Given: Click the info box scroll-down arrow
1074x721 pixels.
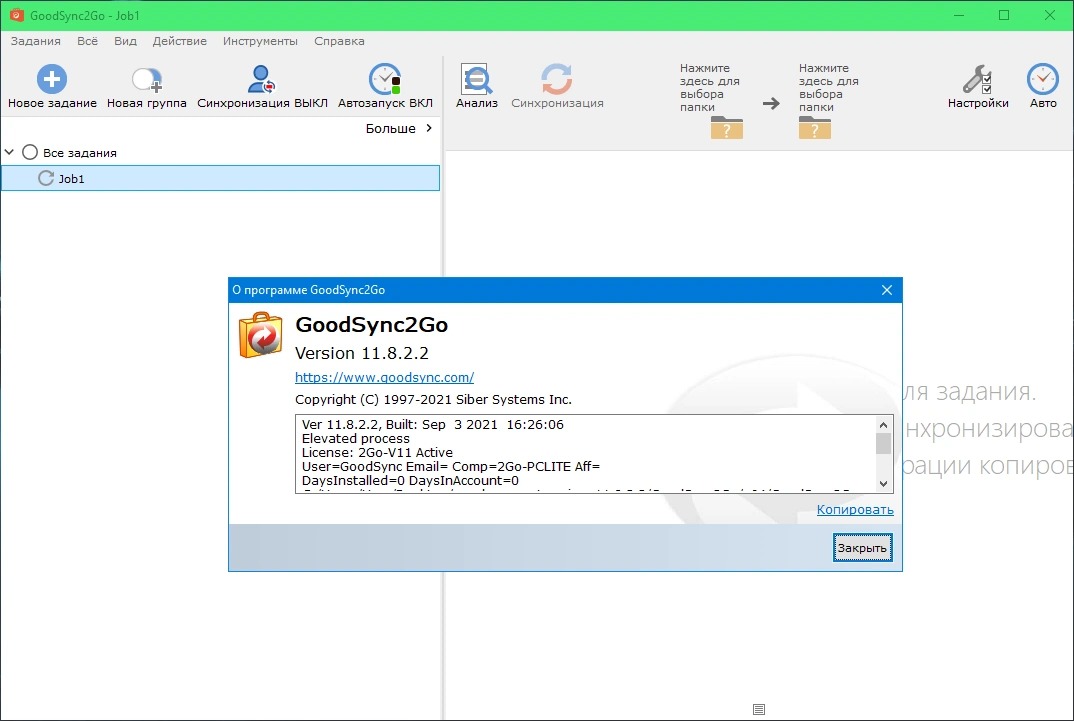Looking at the screenshot, I should [884, 483].
